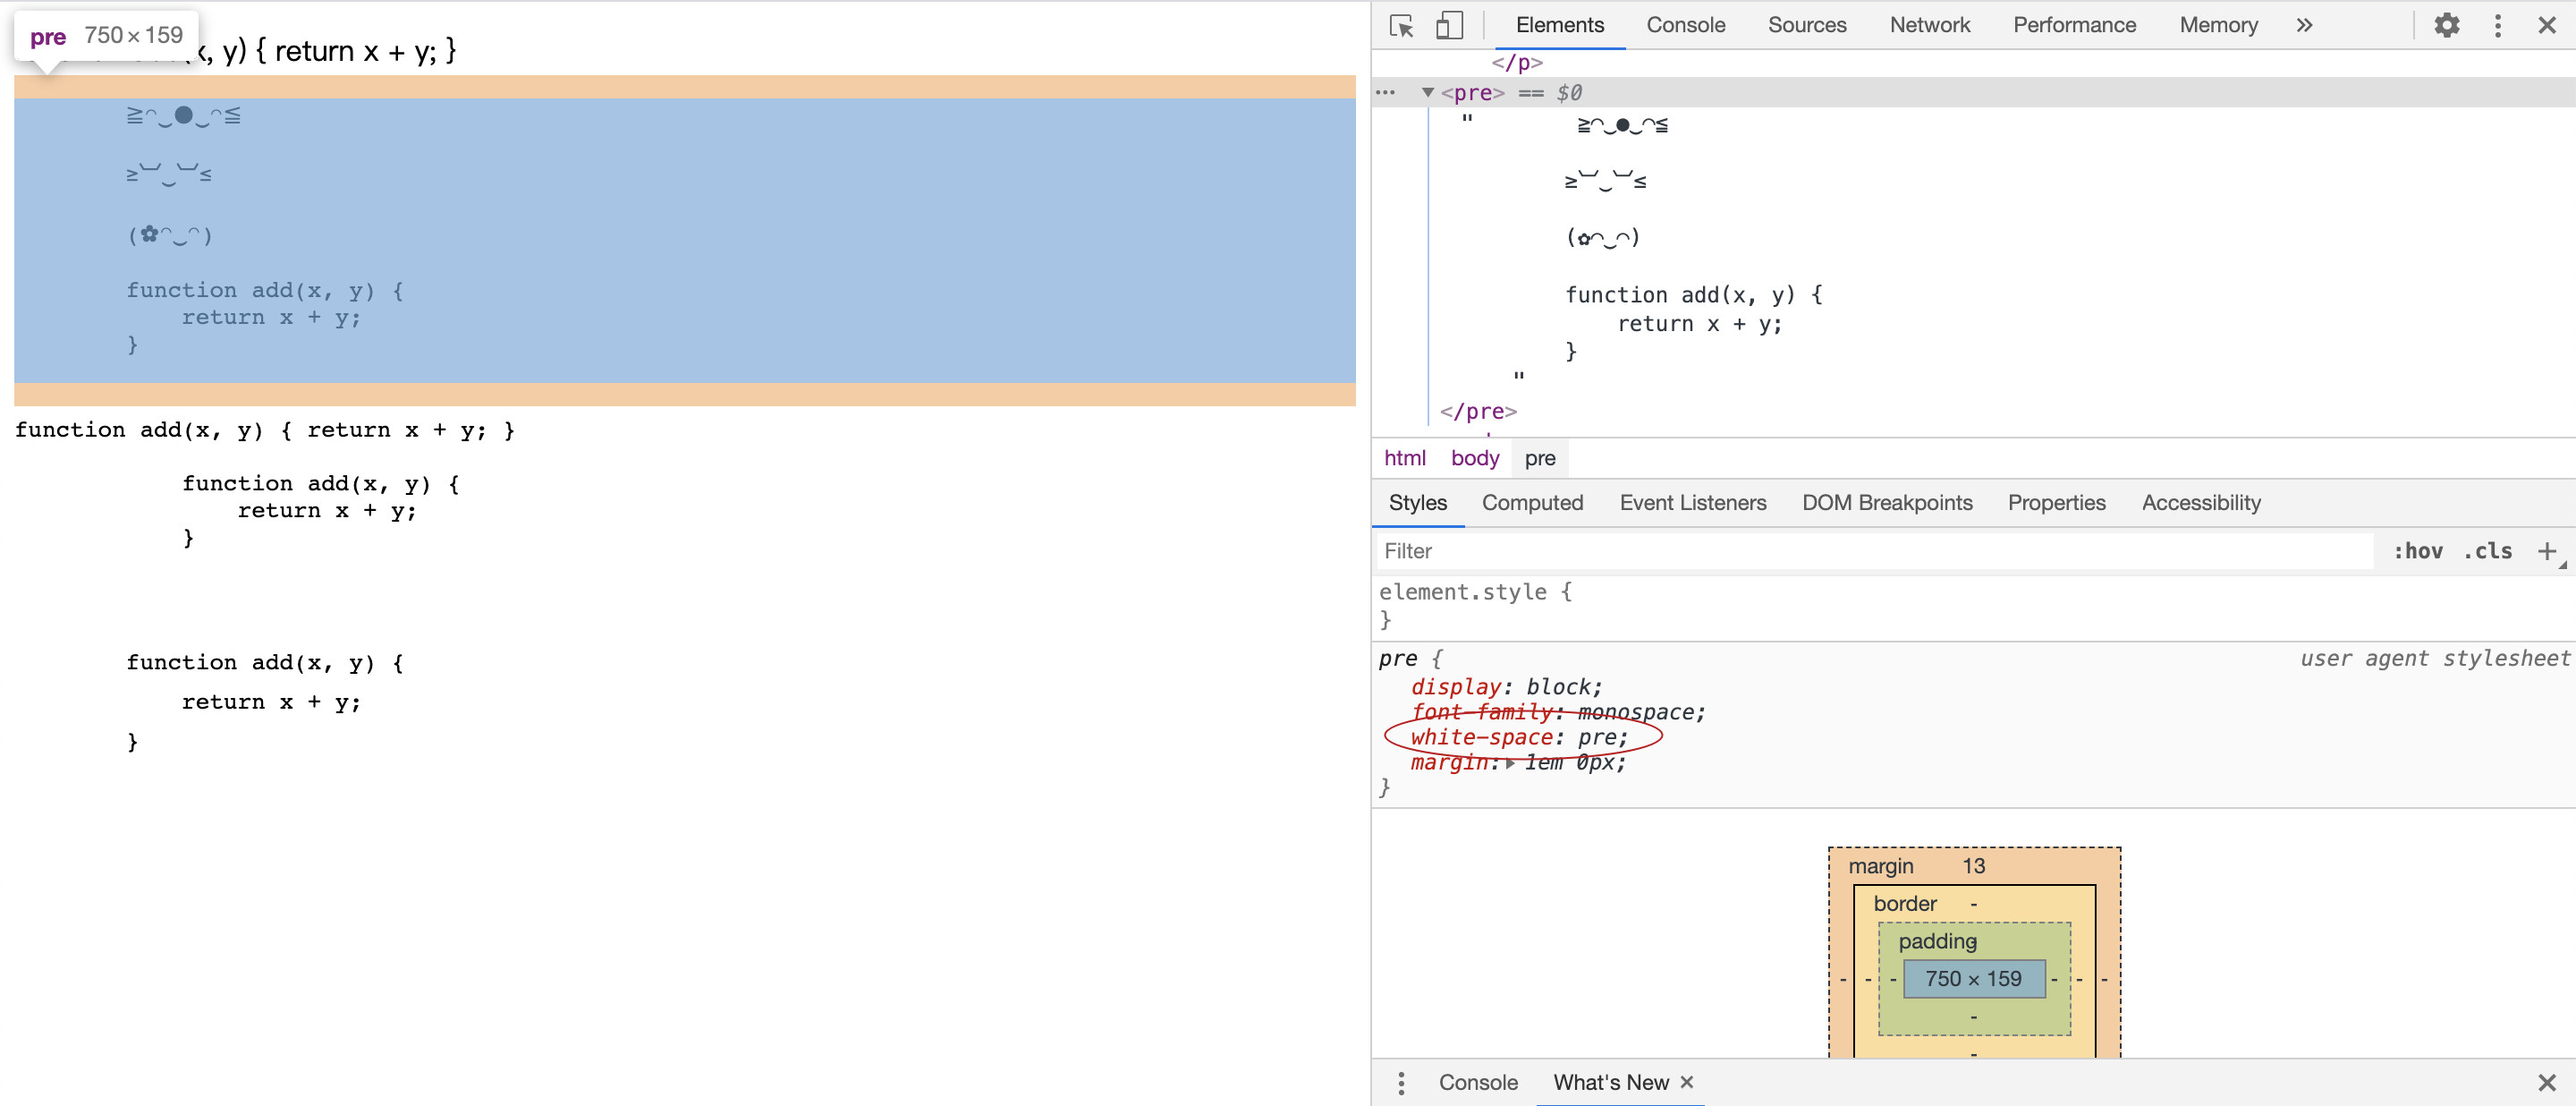Click the 750 × 159 content box

click(x=1973, y=979)
